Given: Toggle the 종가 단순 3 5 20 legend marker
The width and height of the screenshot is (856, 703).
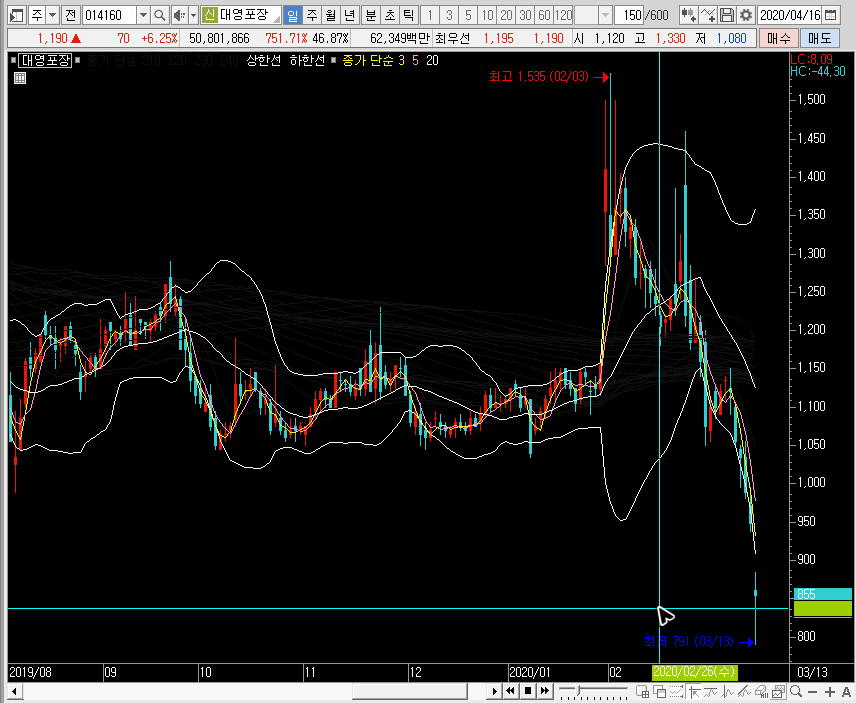Looking at the screenshot, I should [334, 61].
